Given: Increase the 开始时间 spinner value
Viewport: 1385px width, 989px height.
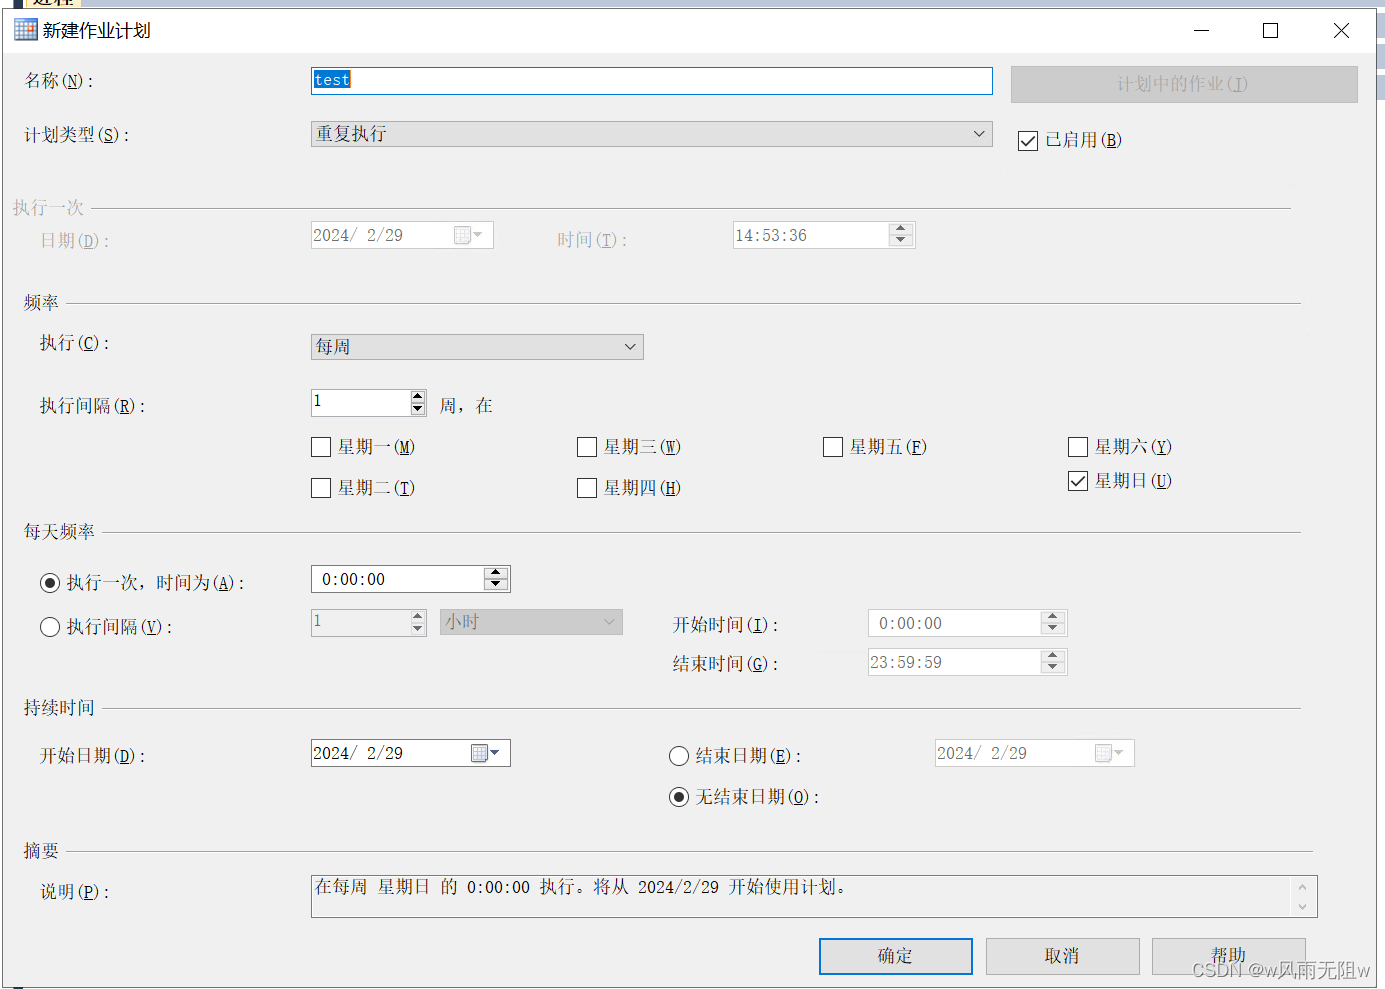Looking at the screenshot, I should [1052, 617].
